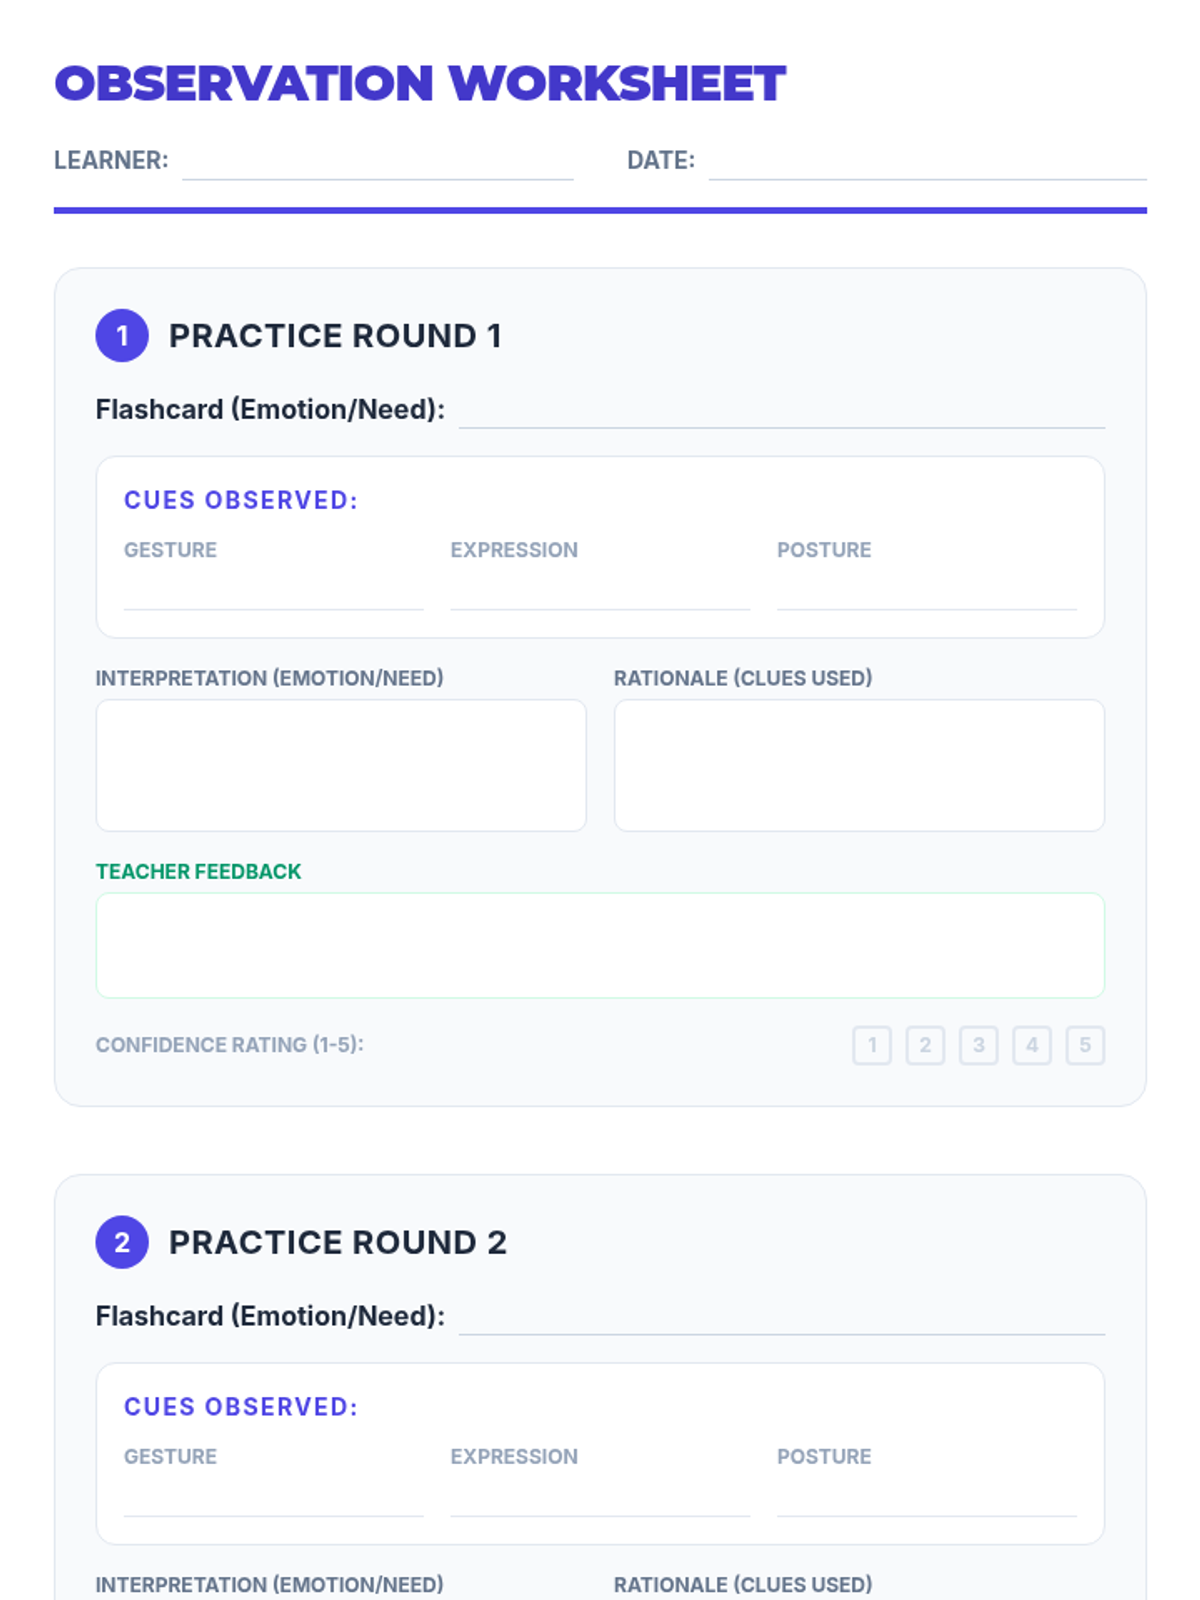The image size is (1200, 1600).
Task: Click Round 2 Posture cue line
Action: click(x=926, y=1500)
